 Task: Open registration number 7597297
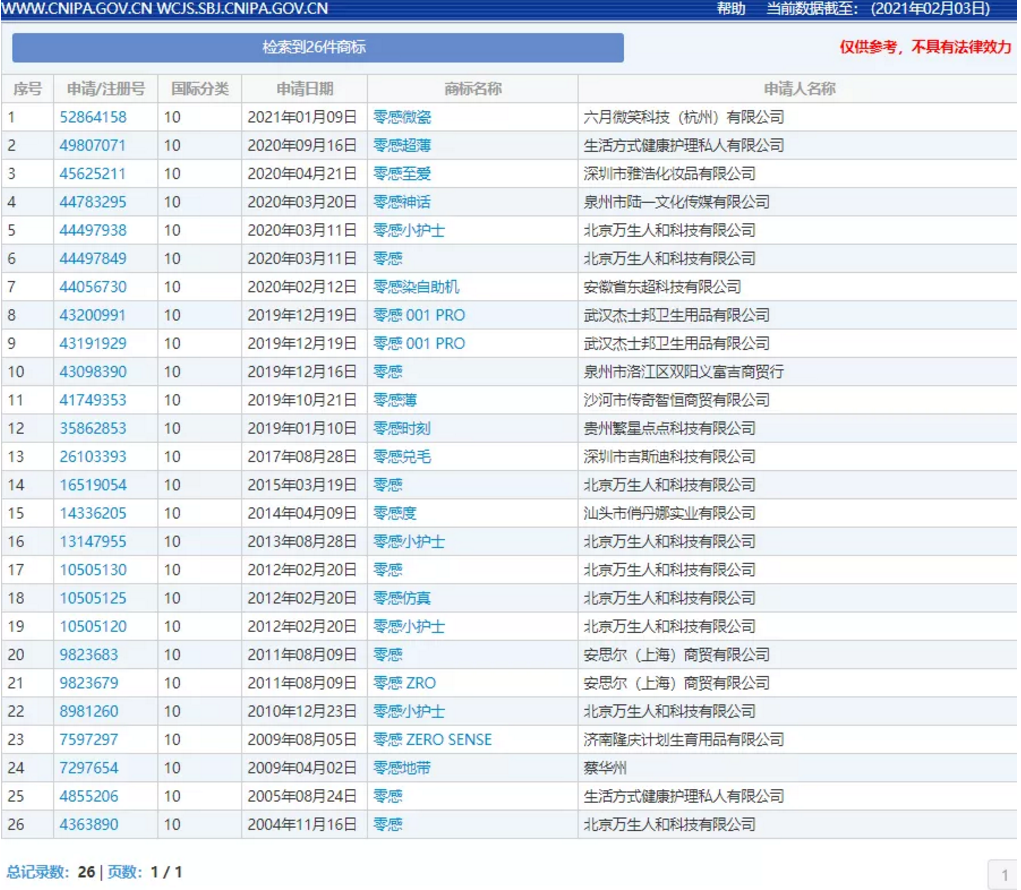click(89, 740)
